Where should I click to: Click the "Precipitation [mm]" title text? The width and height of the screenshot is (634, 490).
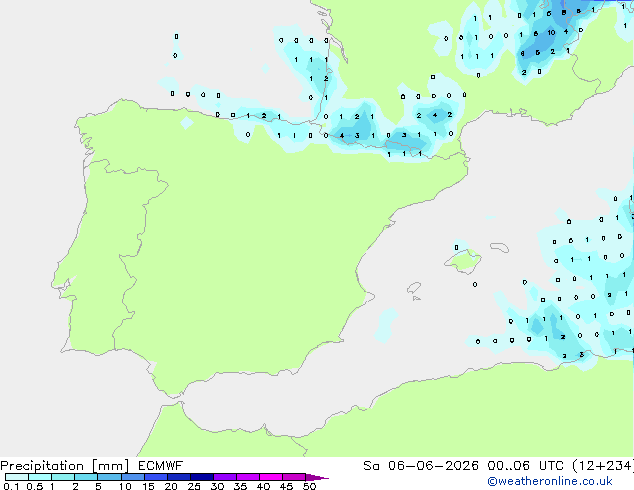(65, 466)
